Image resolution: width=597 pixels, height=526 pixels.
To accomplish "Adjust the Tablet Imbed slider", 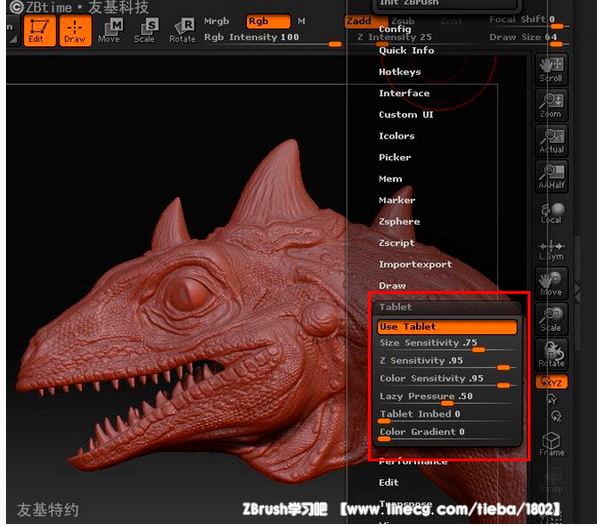I will (x=447, y=417).
